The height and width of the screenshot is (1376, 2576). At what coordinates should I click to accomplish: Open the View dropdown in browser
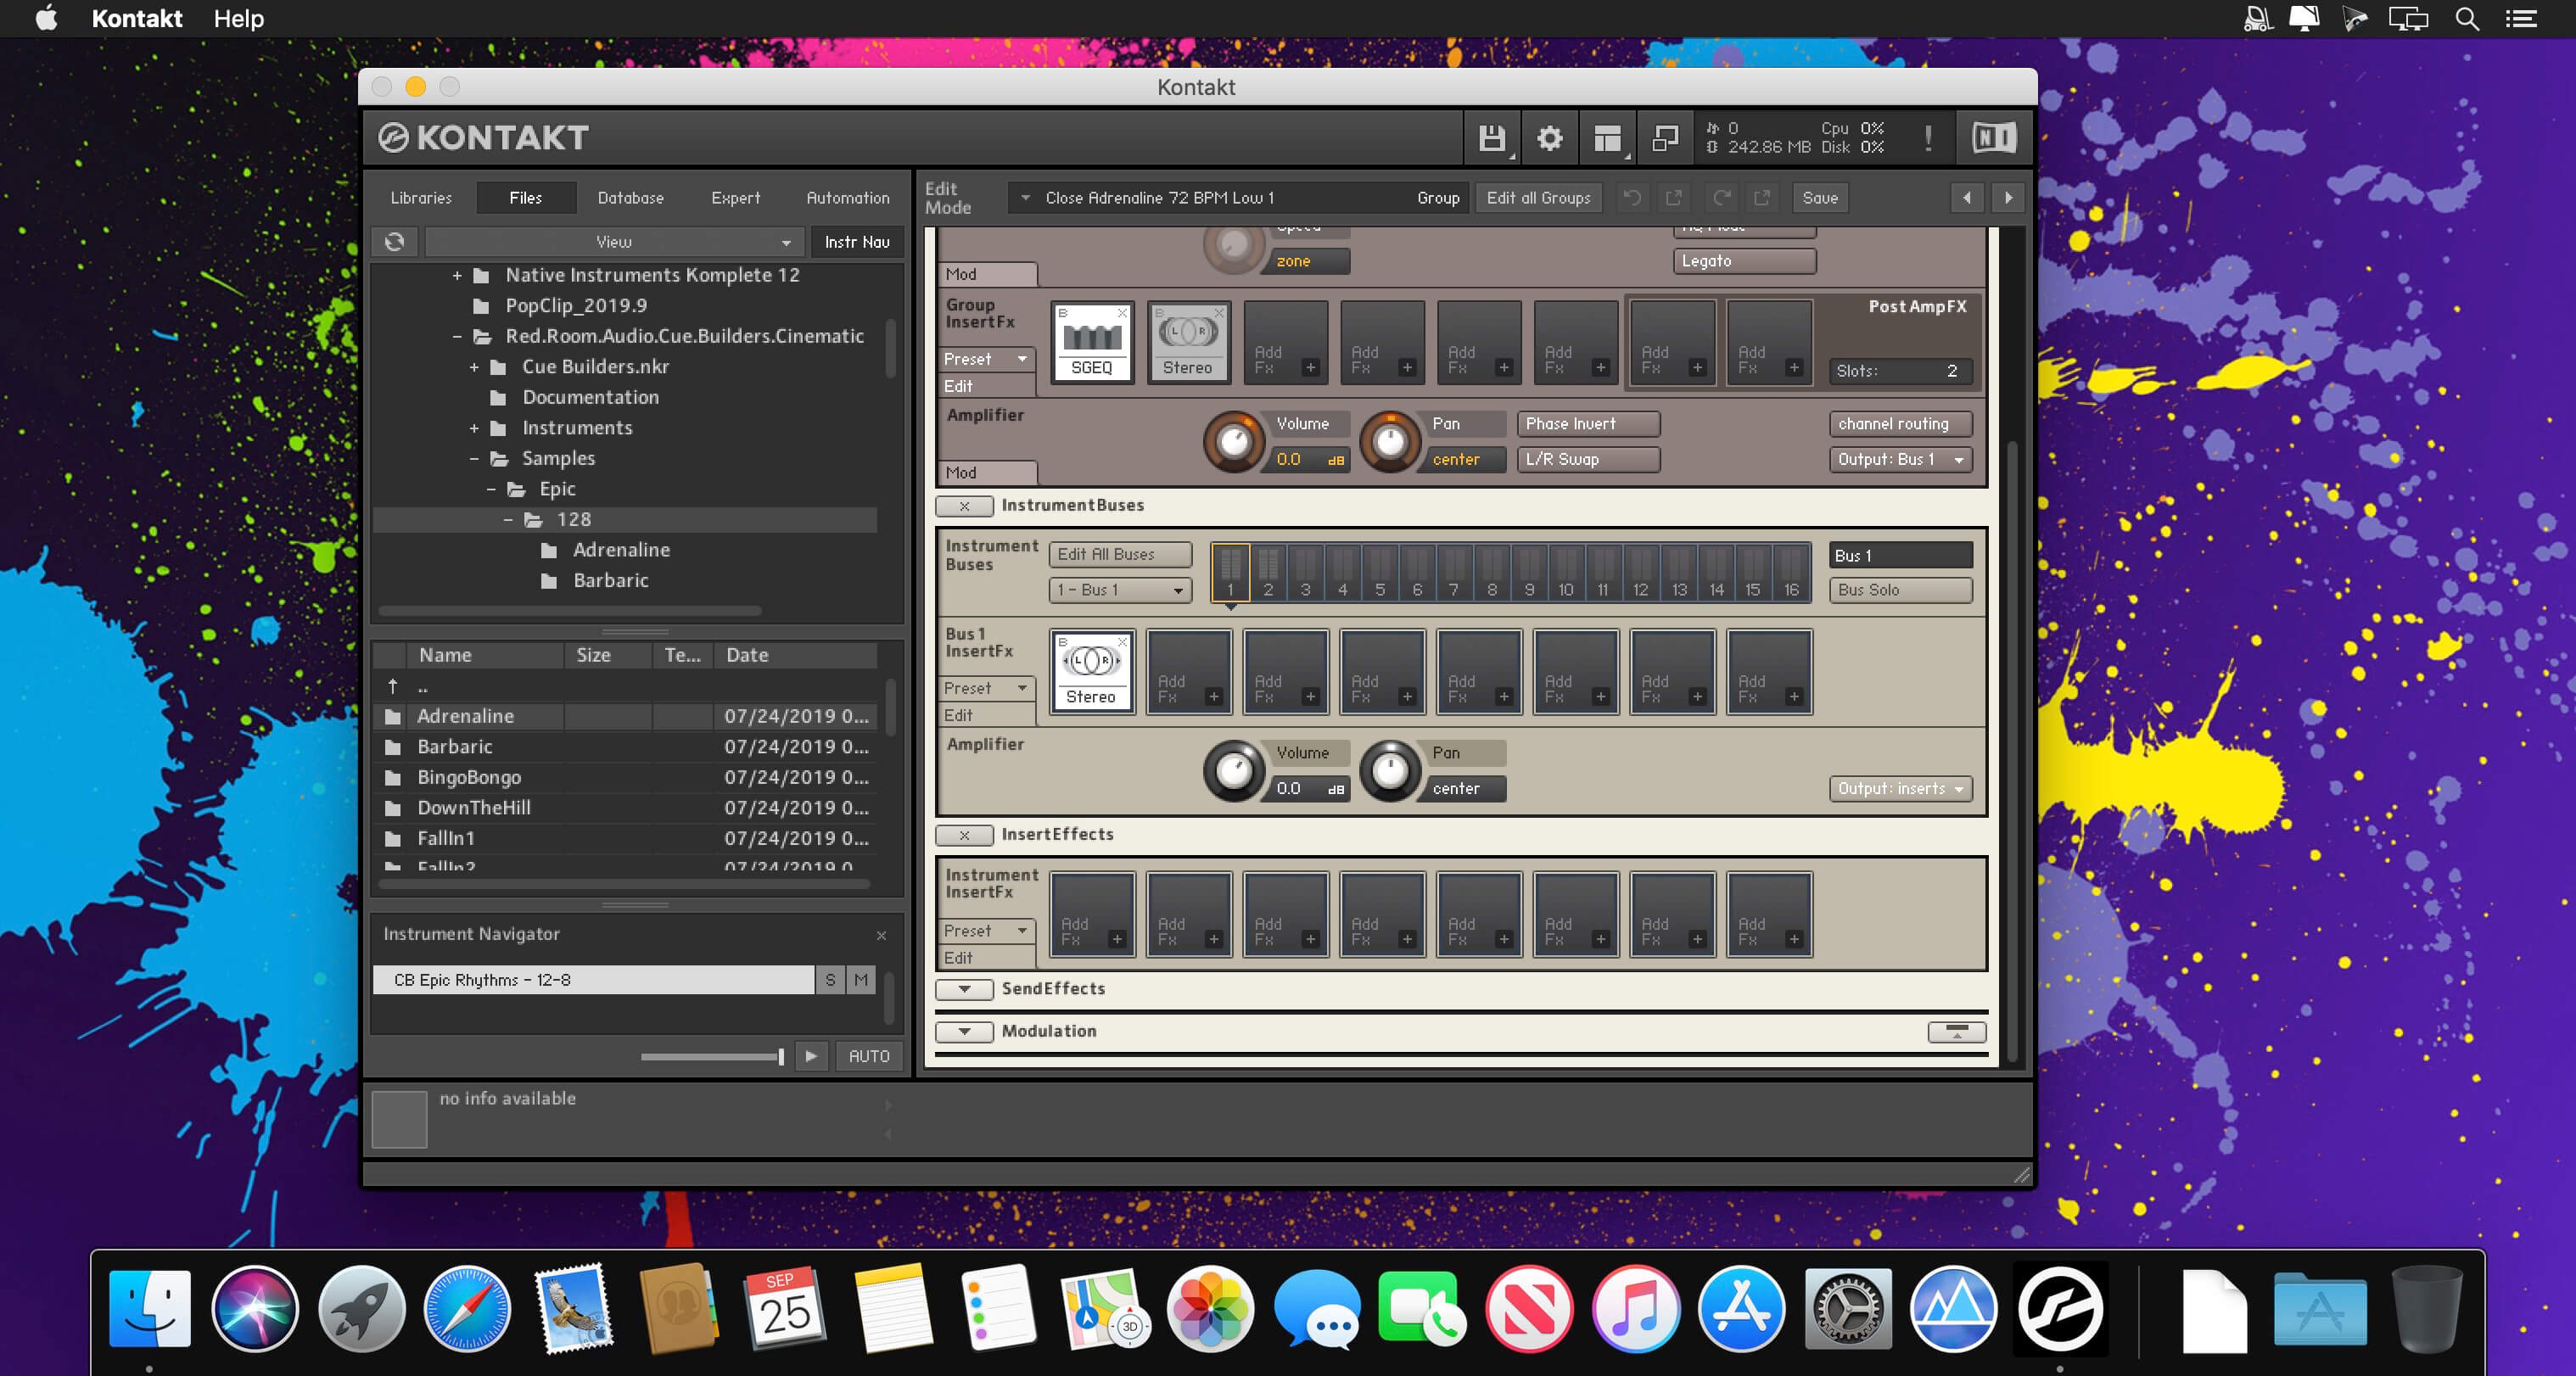[614, 242]
